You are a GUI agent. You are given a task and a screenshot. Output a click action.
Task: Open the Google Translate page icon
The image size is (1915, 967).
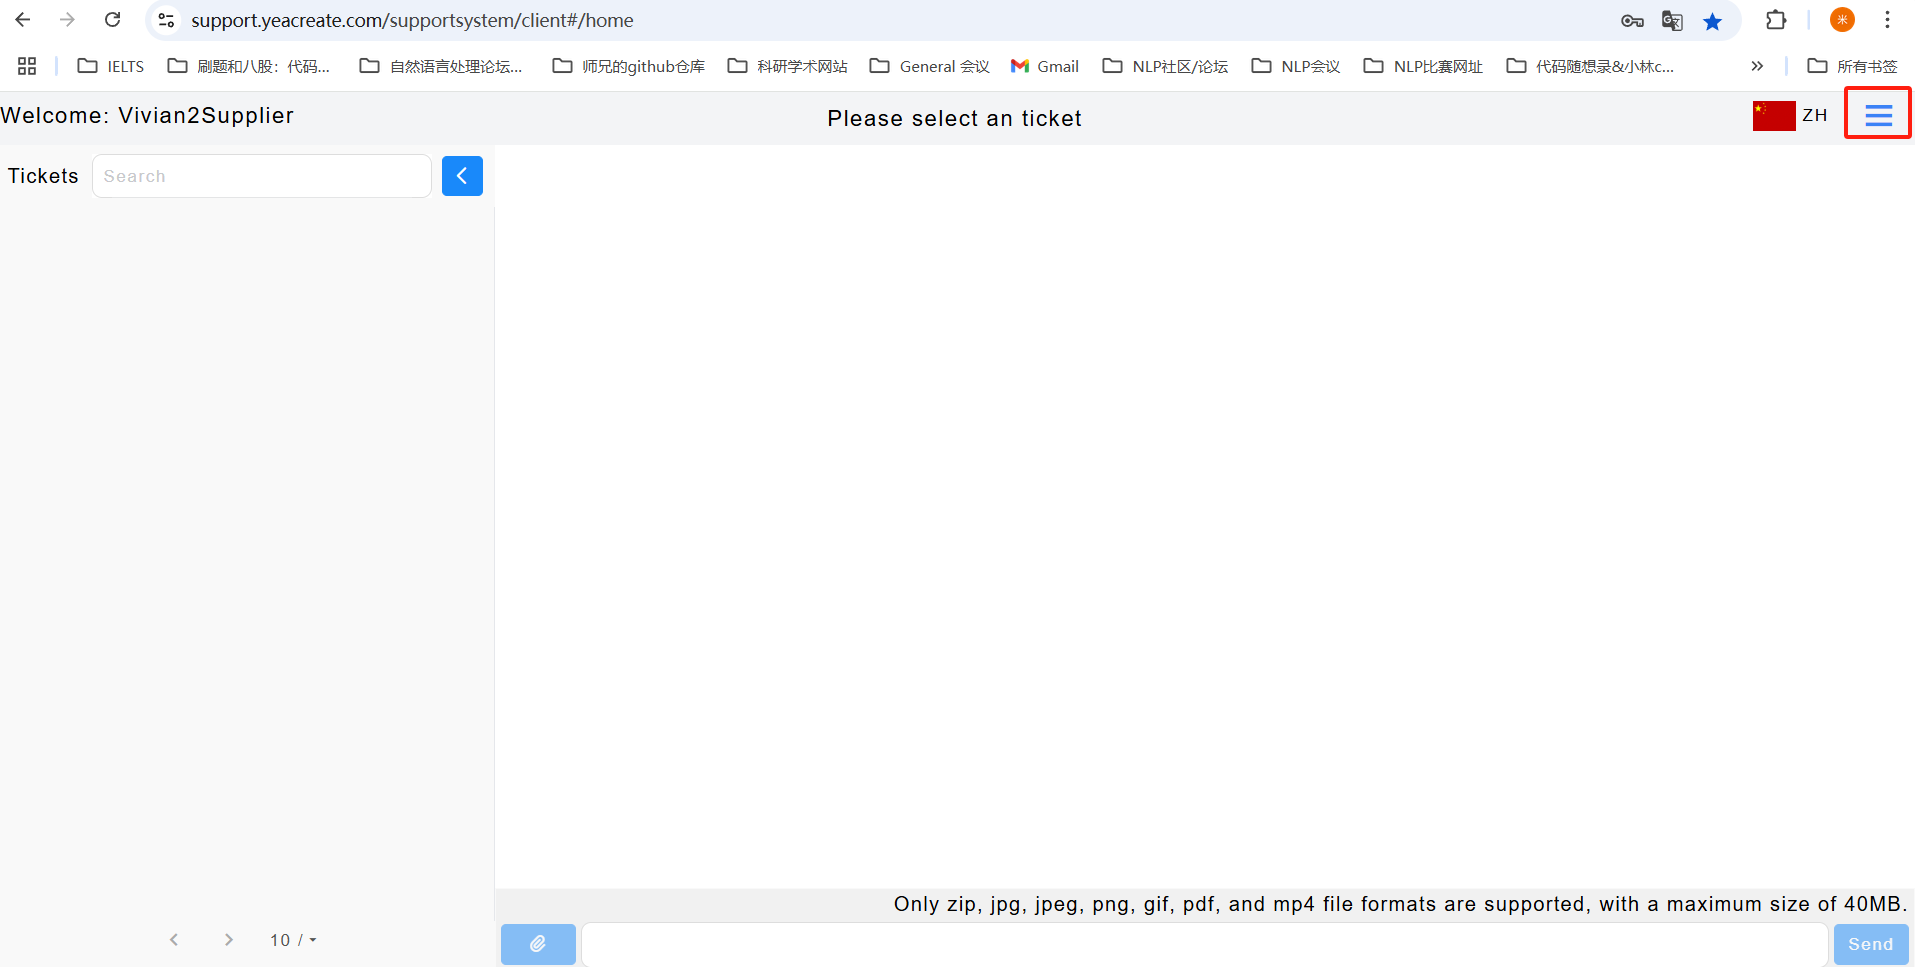1672,21
